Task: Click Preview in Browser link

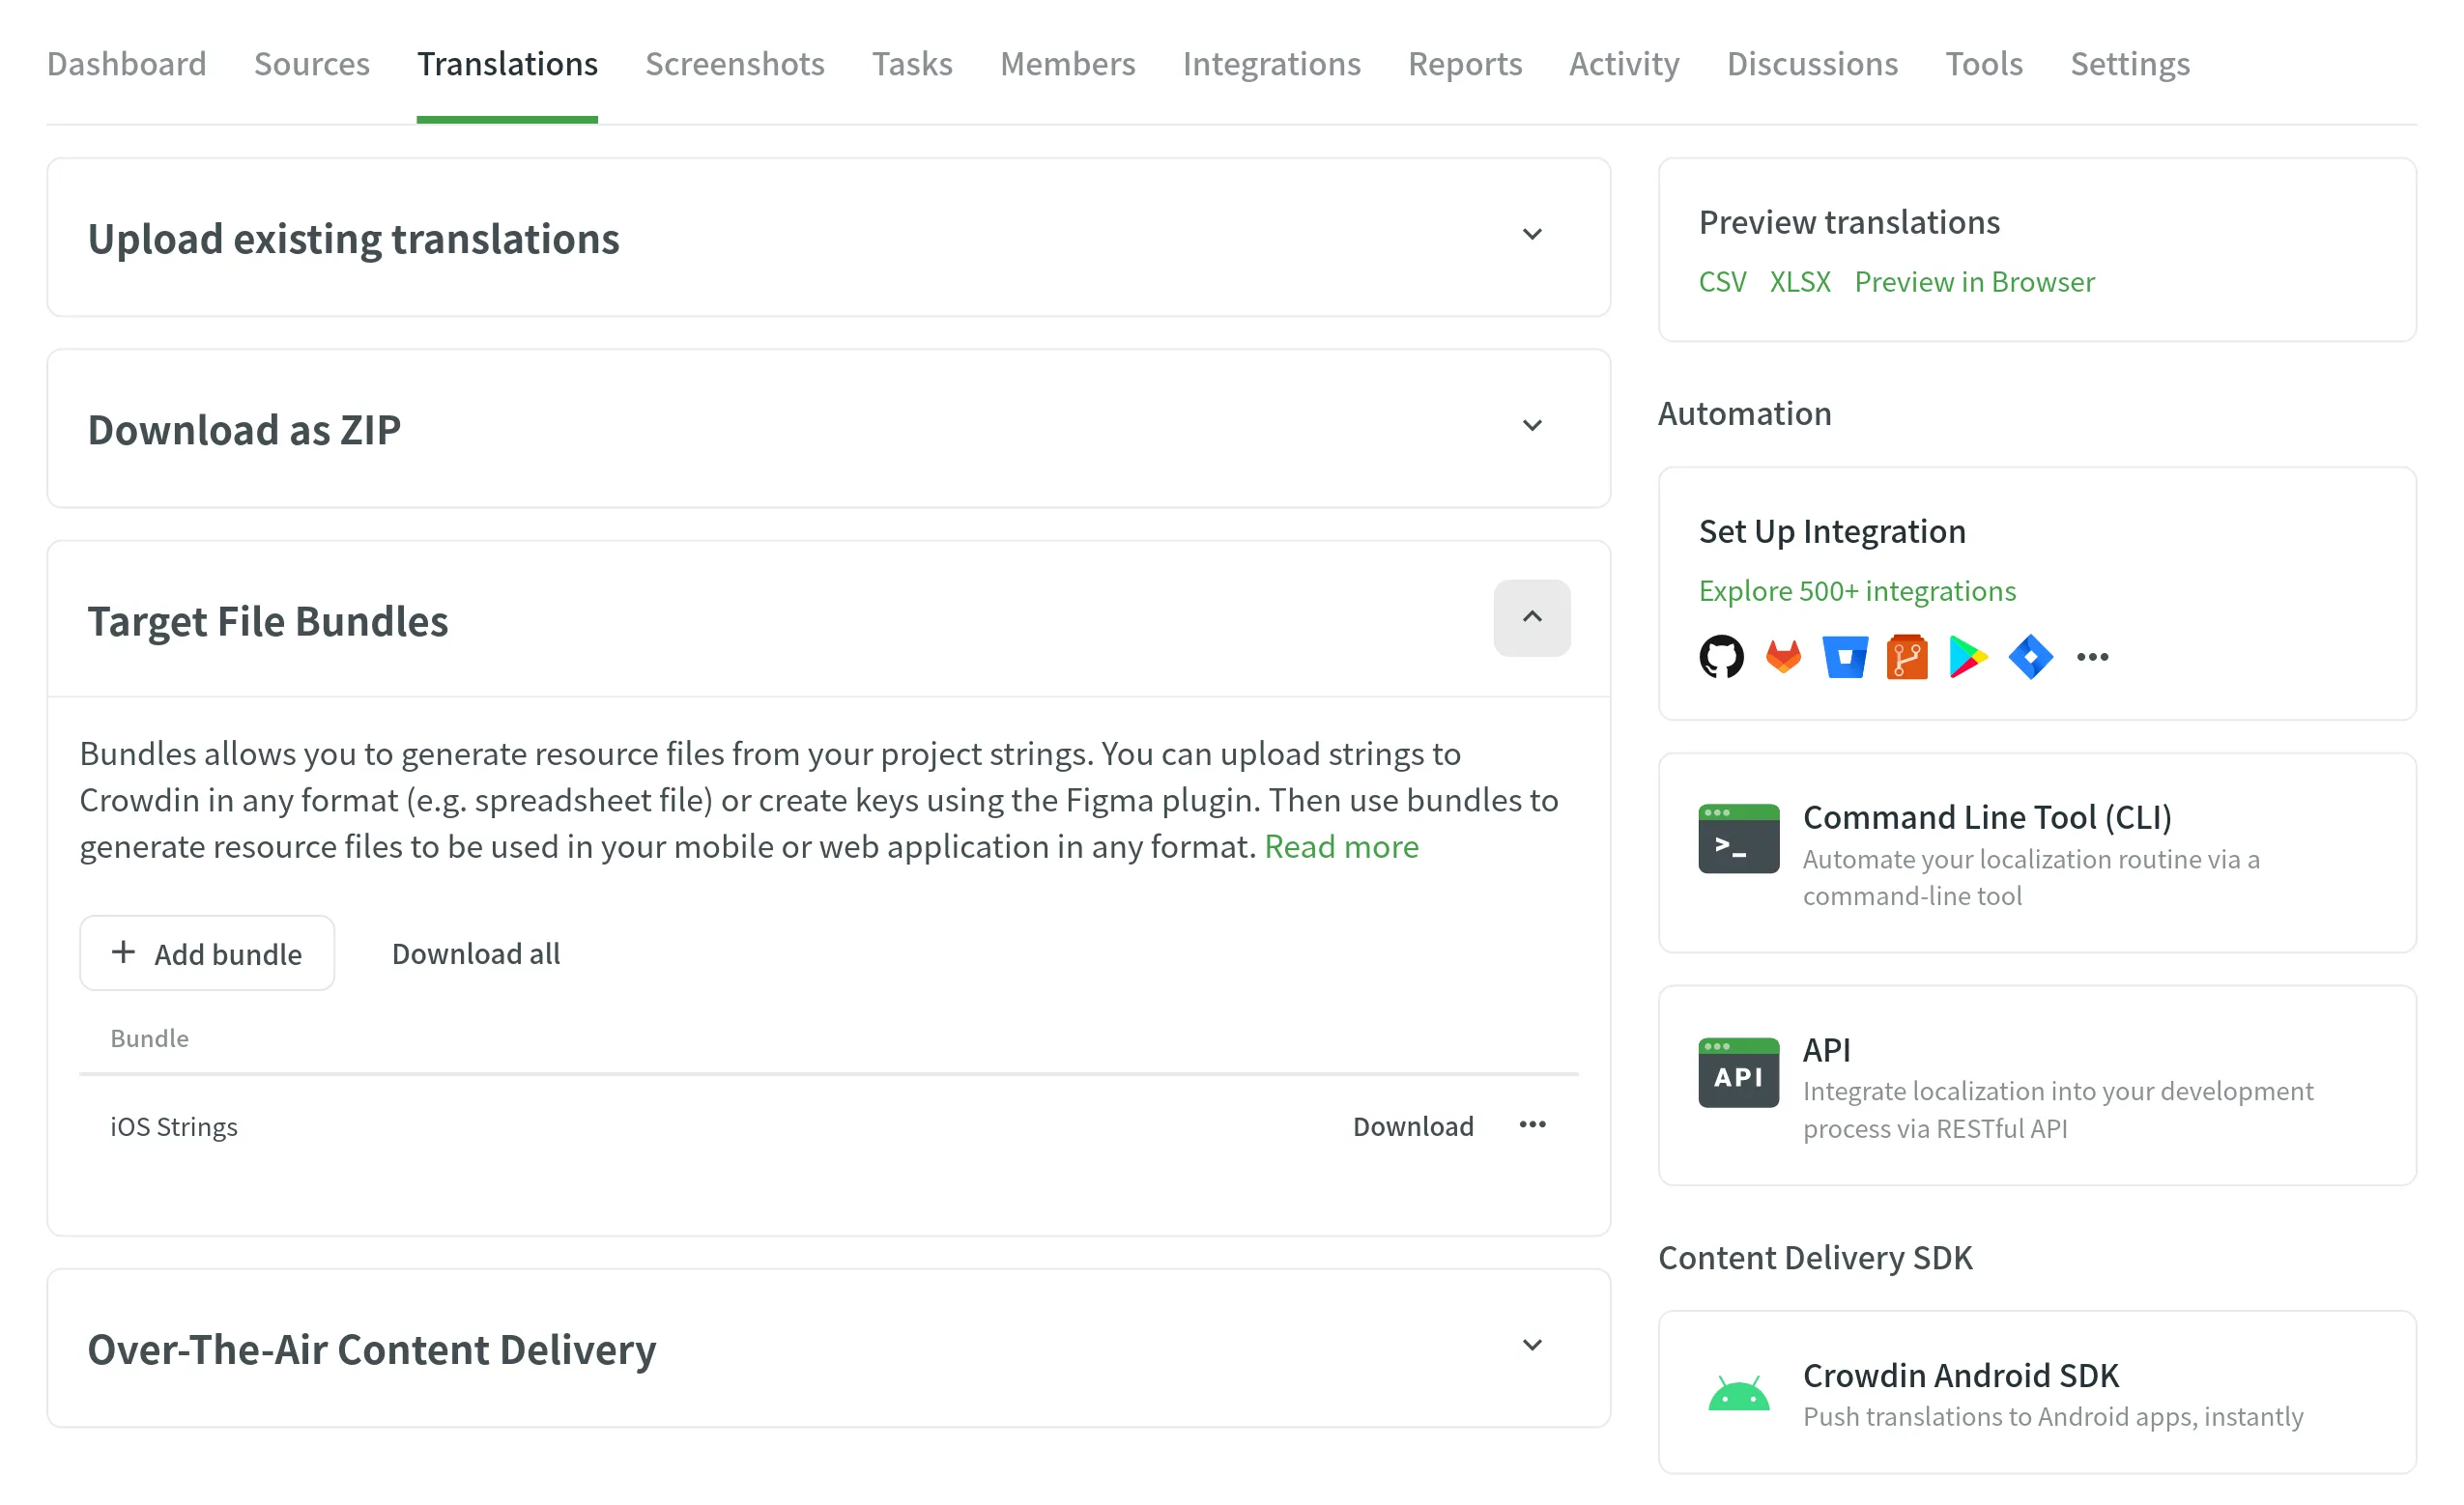Action: (x=1973, y=282)
